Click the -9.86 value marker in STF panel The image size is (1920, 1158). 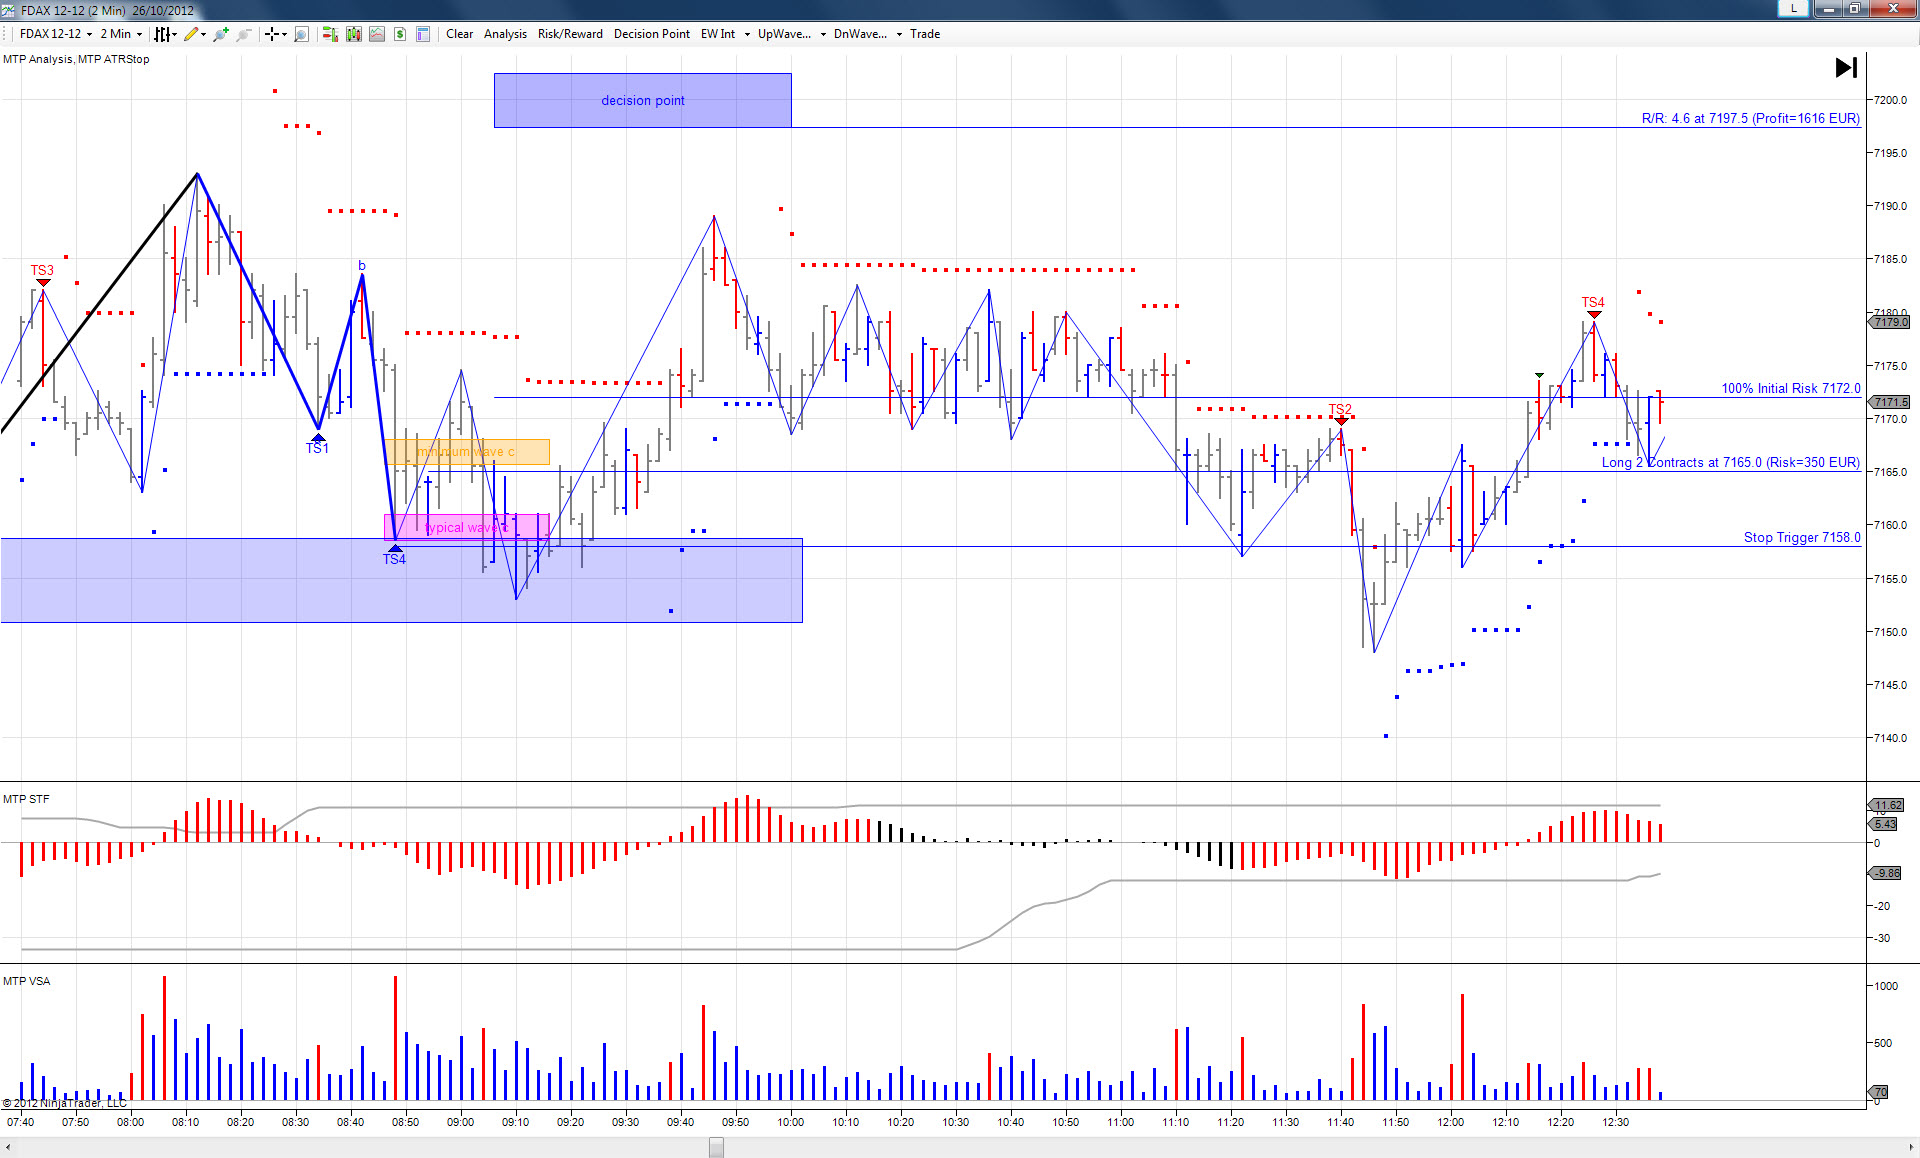tap(1885, 873)
